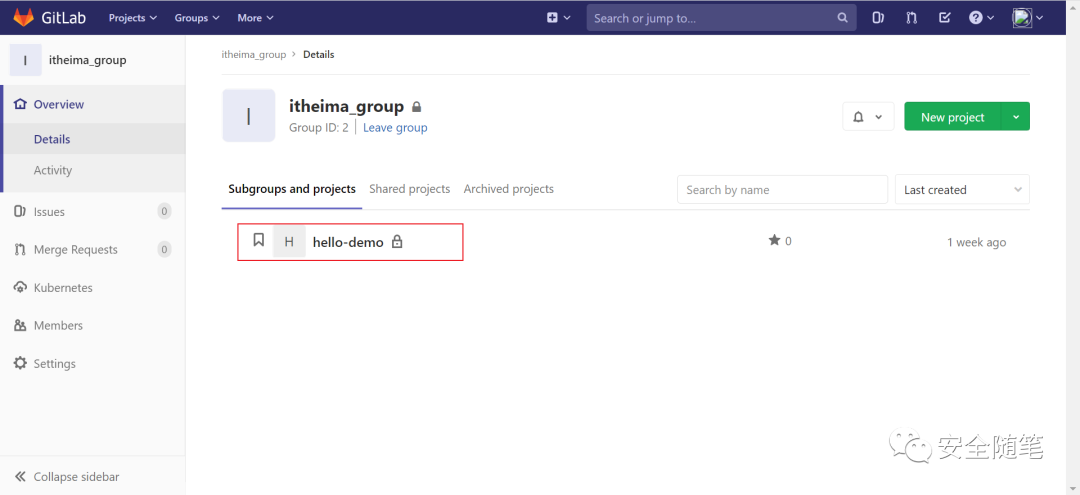1080x495 pixels.
Task: Switch to Archived projects tab
Action: click(508, 189)
